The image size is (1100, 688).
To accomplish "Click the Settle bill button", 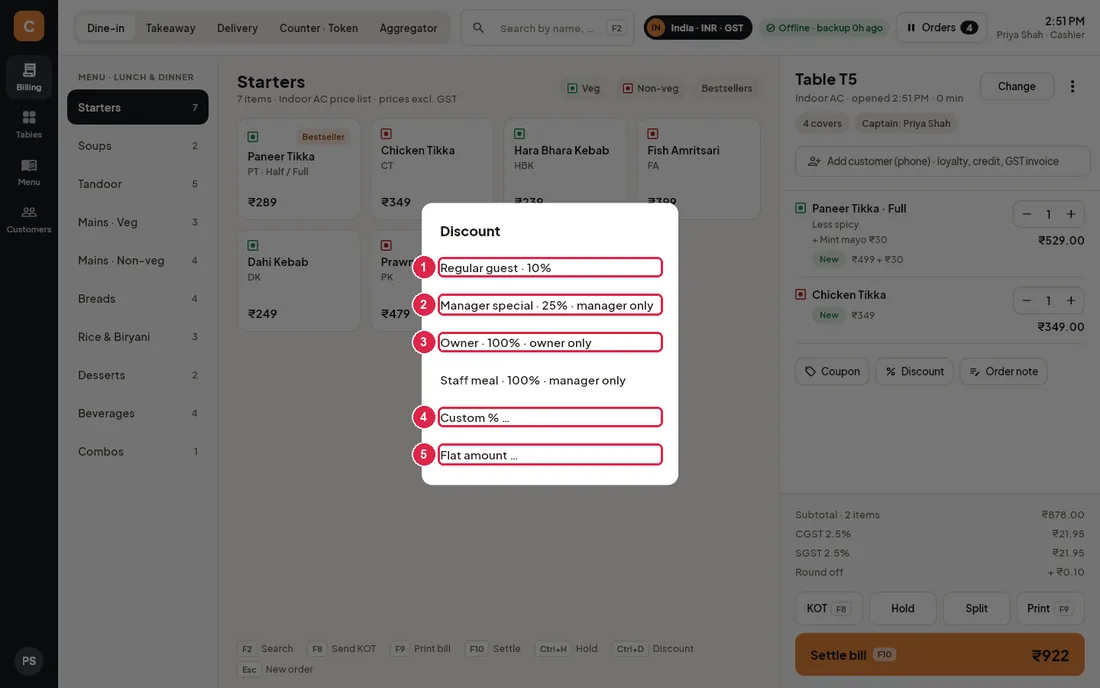I will tap(939, 655).
